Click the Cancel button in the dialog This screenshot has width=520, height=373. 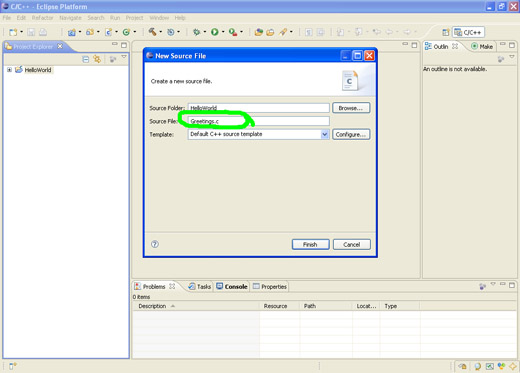352,244
